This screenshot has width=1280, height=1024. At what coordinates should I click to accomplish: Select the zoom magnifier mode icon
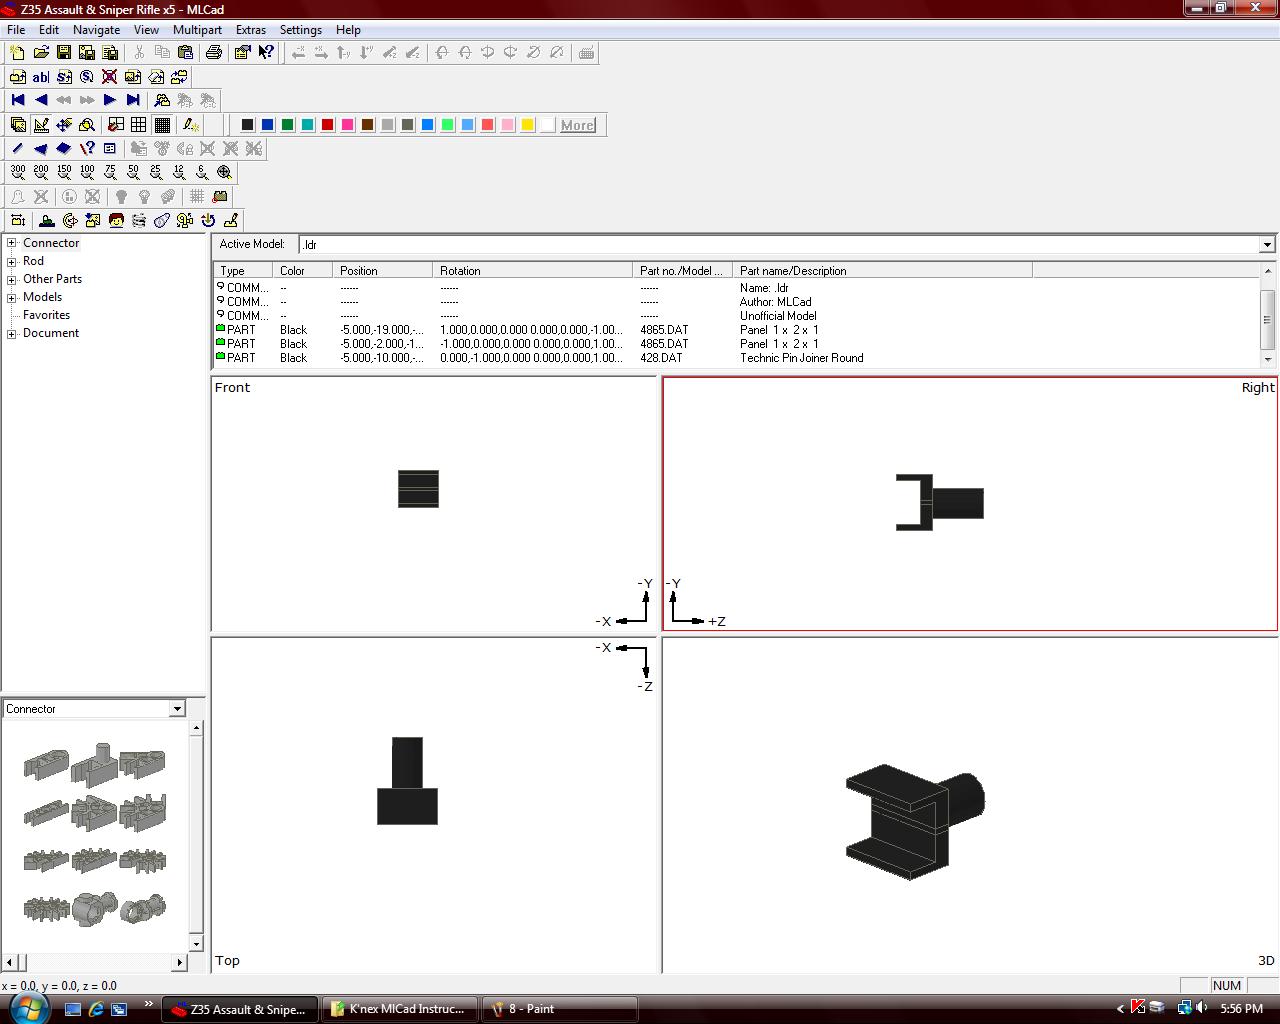(87, 125)
